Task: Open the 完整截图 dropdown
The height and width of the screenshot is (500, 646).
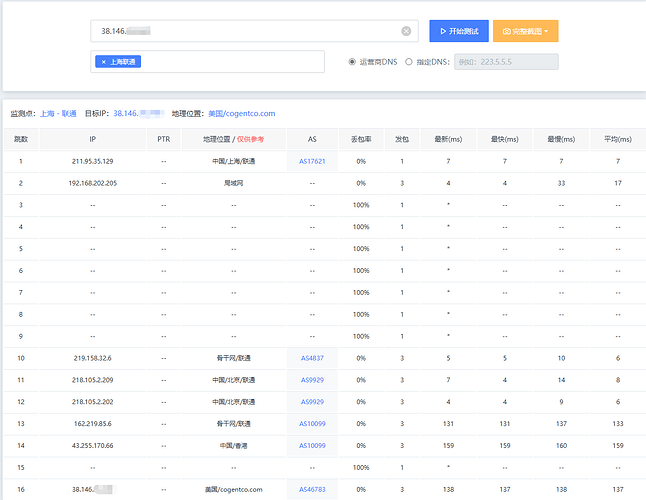Action: [x=525, y=31]
